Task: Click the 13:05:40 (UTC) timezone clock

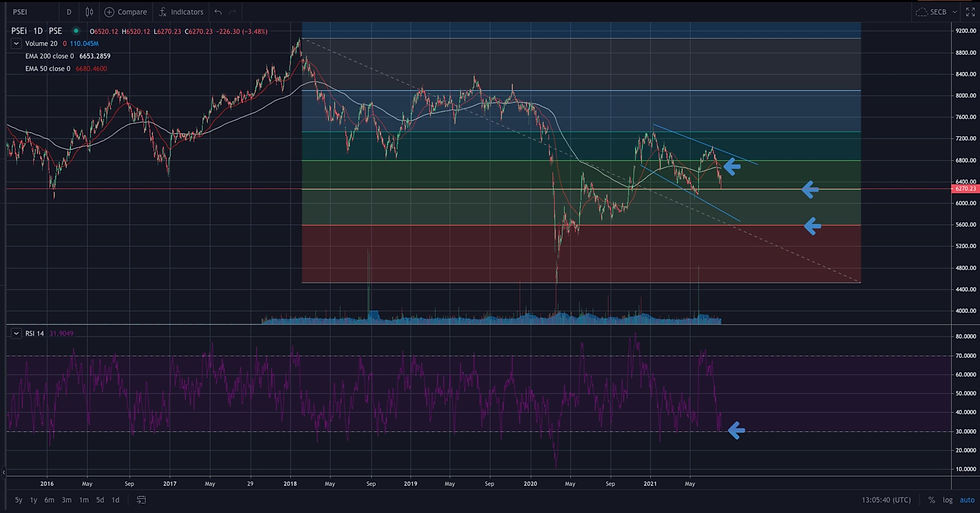Action: (886, 500)
